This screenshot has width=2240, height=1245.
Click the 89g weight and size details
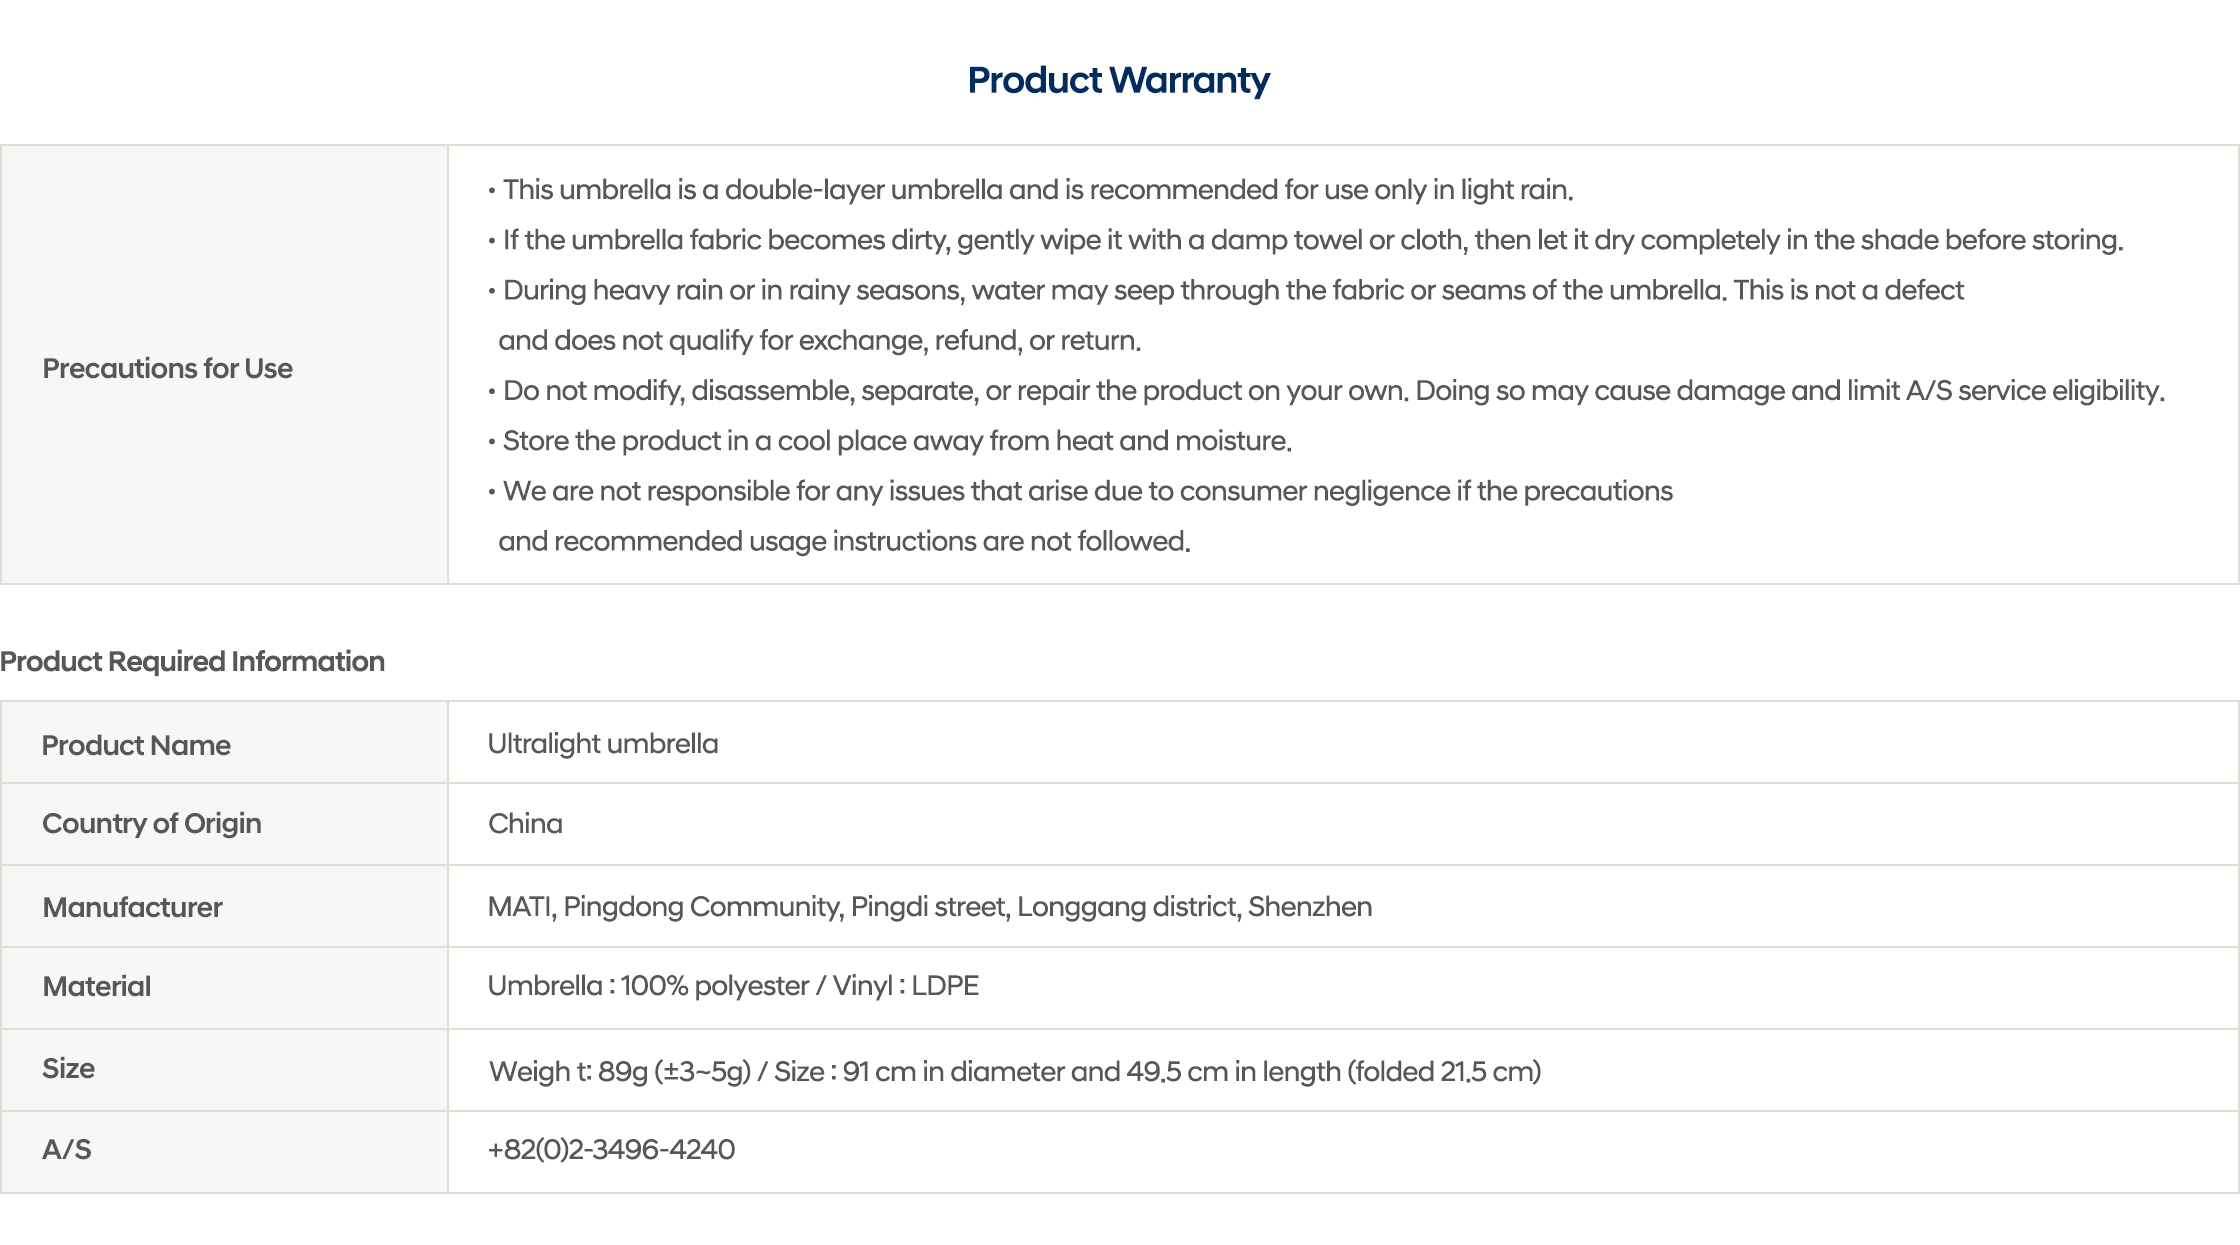click(x=1014, y=1071)
